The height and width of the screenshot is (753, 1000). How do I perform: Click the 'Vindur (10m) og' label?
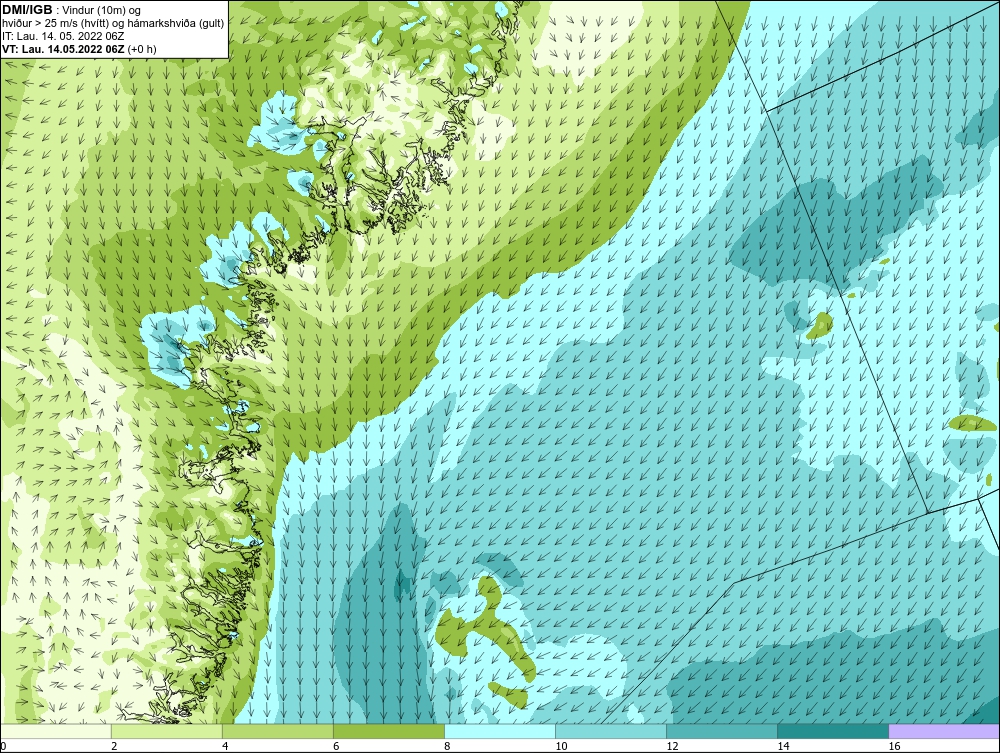click(103, 10)
